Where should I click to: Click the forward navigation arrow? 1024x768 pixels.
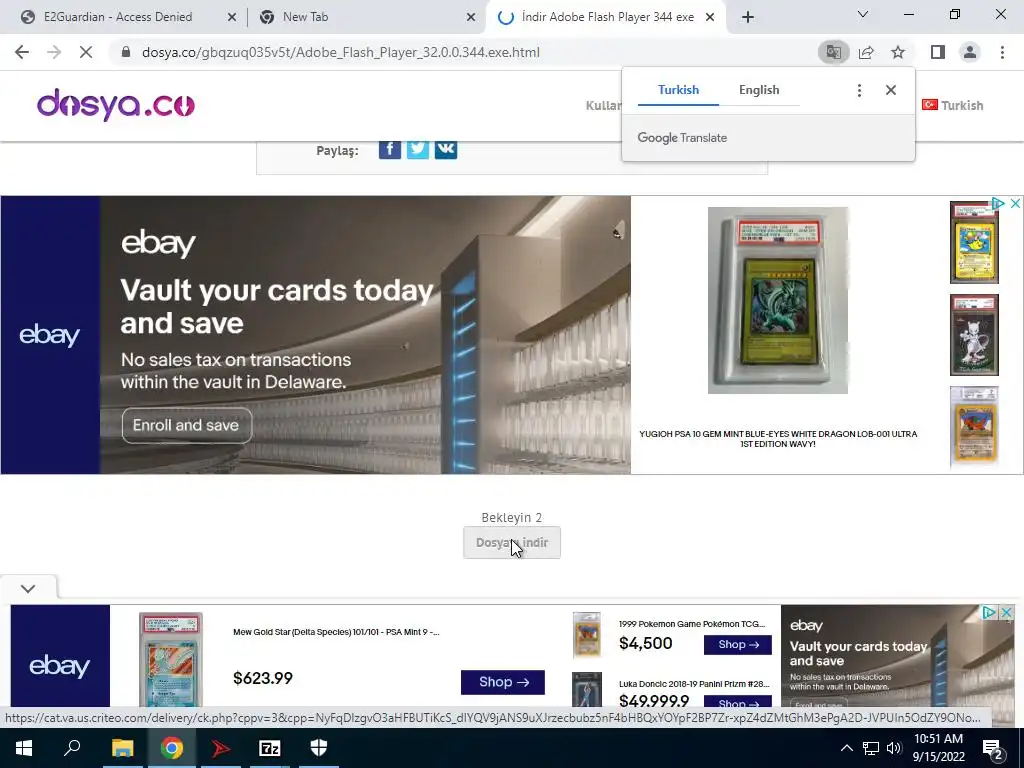pyautogui.click(x=54, y=52)
